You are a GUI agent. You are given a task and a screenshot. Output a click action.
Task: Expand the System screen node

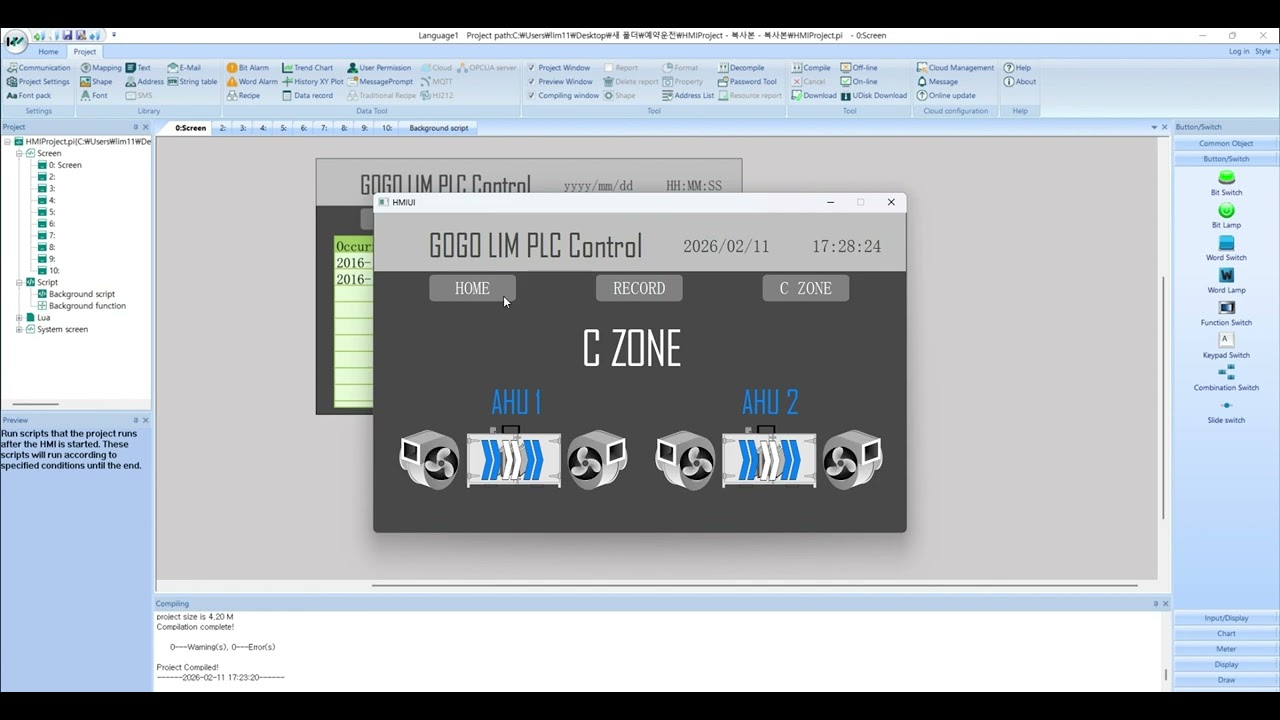(19, 330)
